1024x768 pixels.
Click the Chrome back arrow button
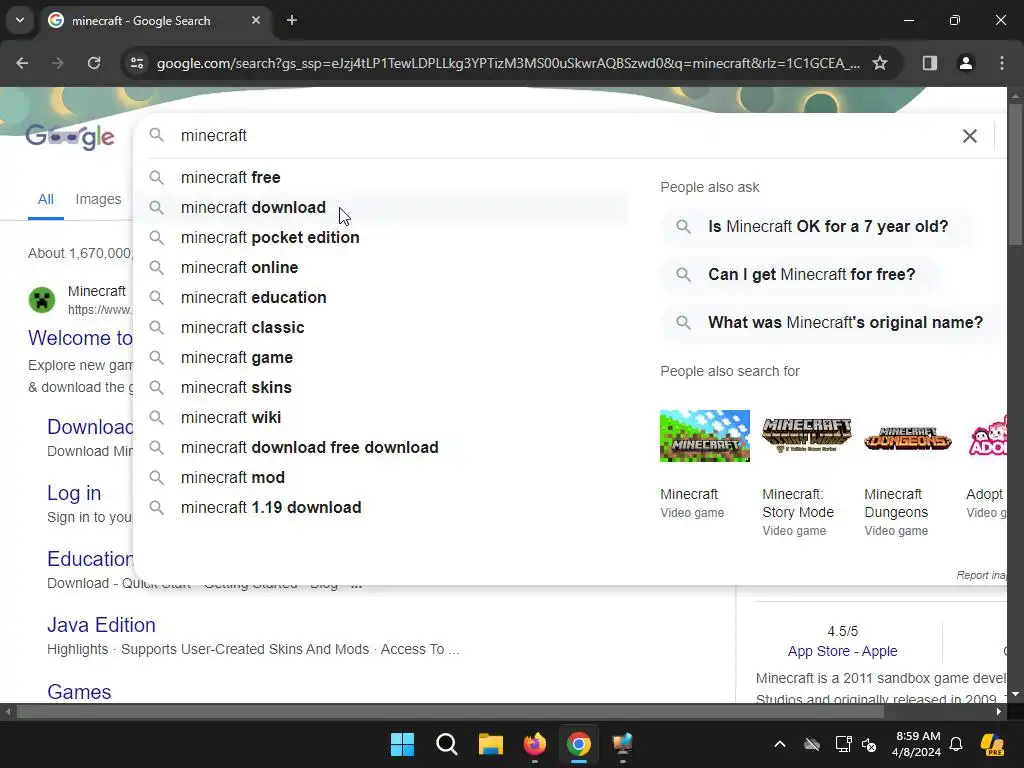(22, 63)
